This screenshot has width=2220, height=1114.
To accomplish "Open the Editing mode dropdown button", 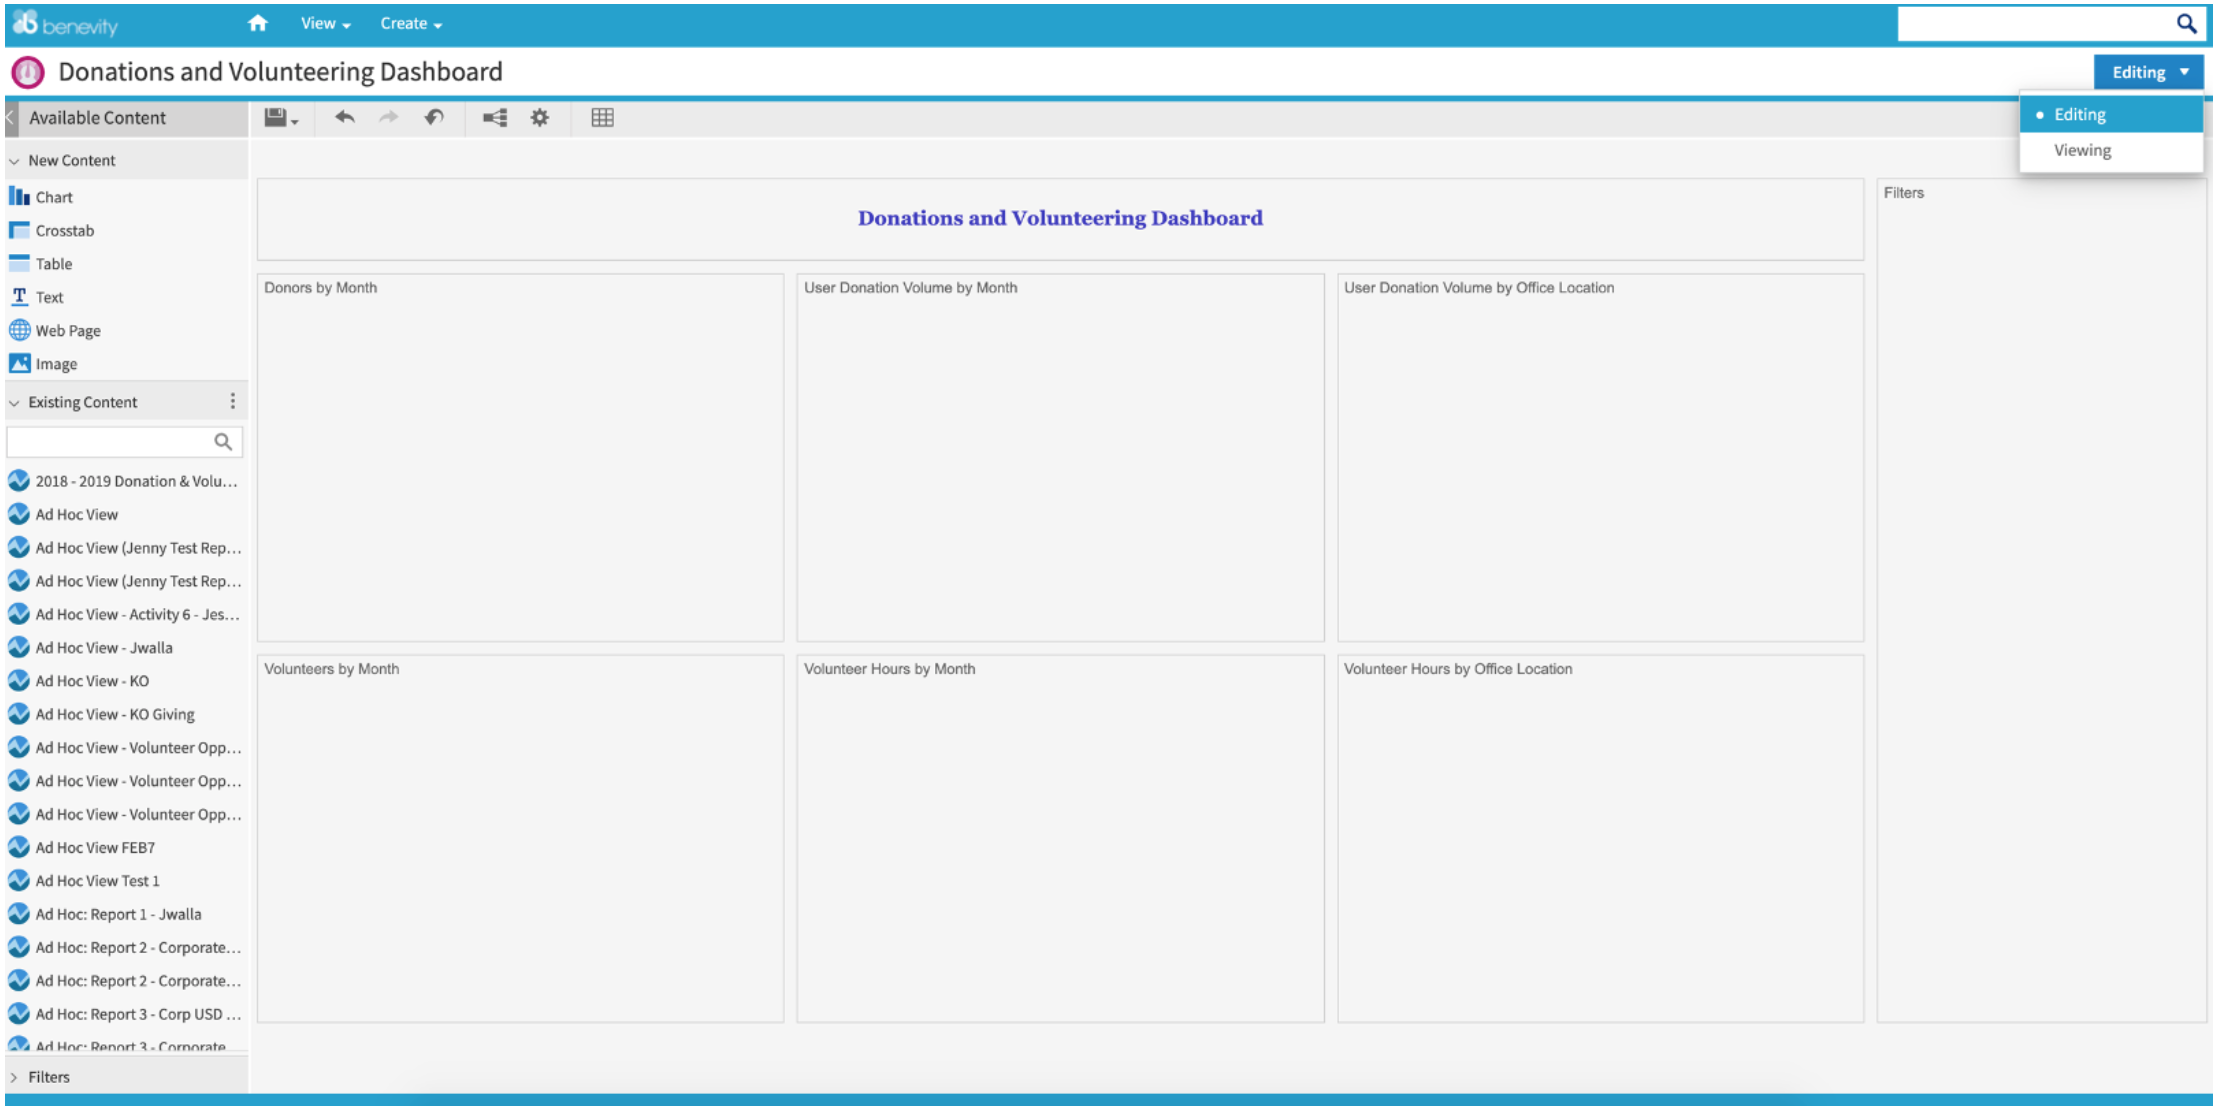I will [2148, 72].
